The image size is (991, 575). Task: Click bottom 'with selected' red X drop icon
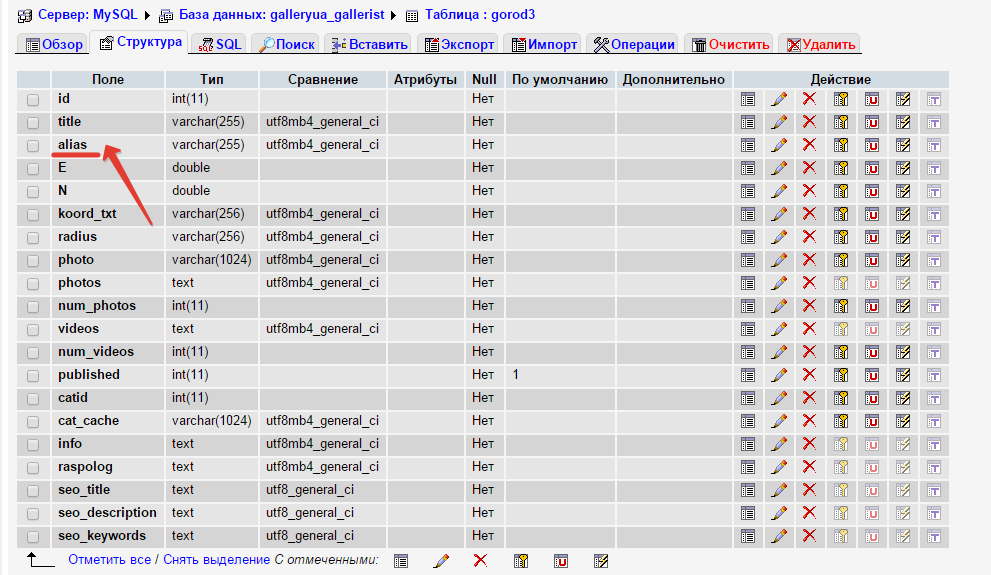click(480, 560)
